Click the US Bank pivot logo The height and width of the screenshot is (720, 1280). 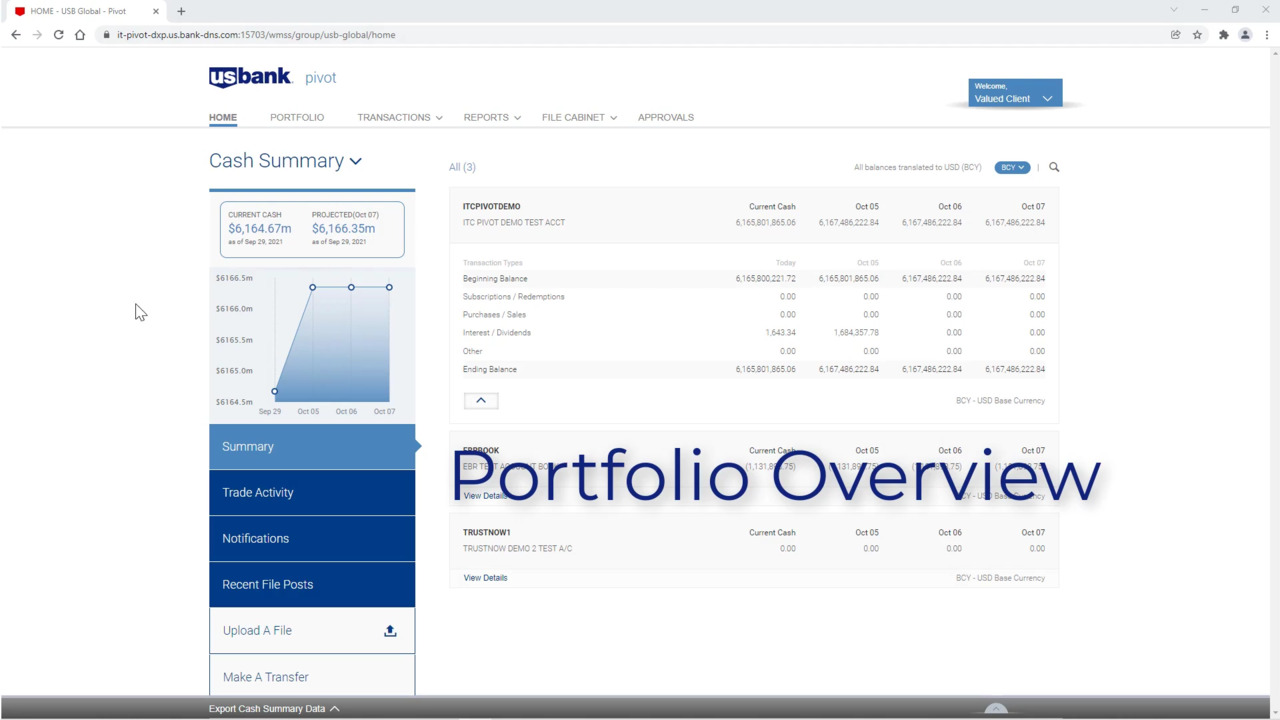click(x=272, y=78)
